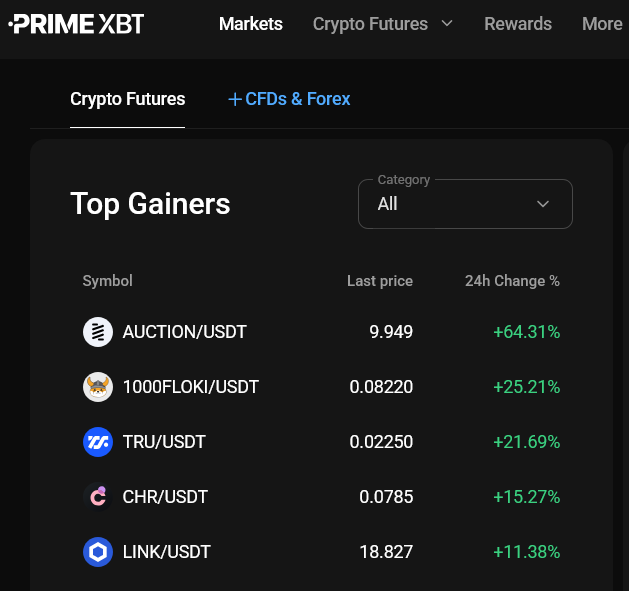Click the plus icon beside CFDs & Forex

click(235, 99)
